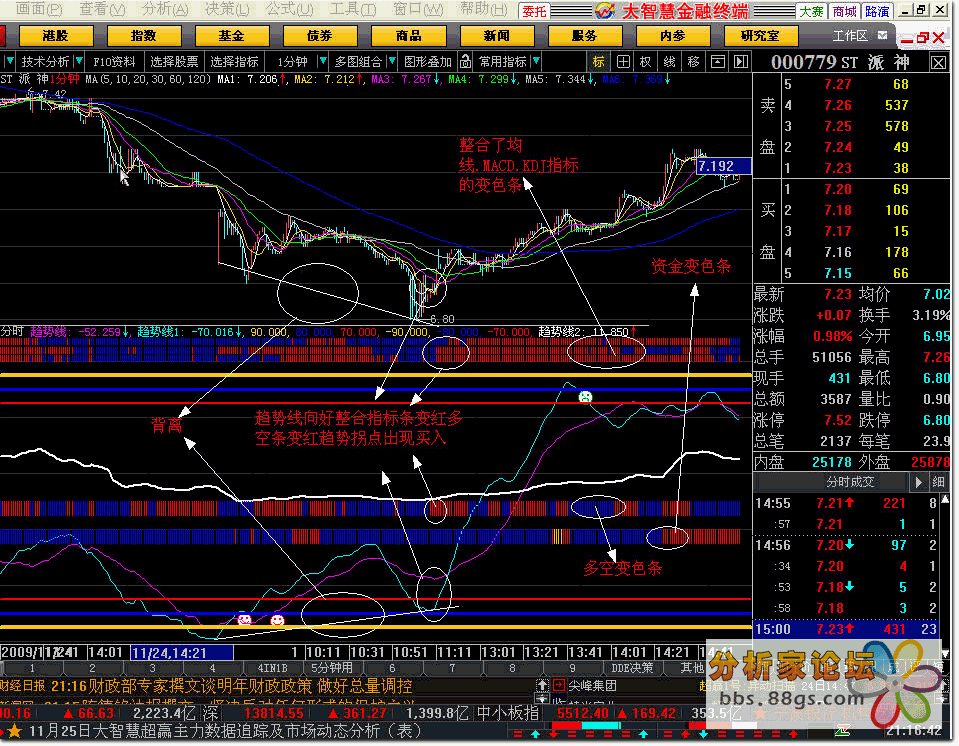Click the 买 1 price 7.20 row
Viewport: 959px width, 746px height.
[851, 190]
